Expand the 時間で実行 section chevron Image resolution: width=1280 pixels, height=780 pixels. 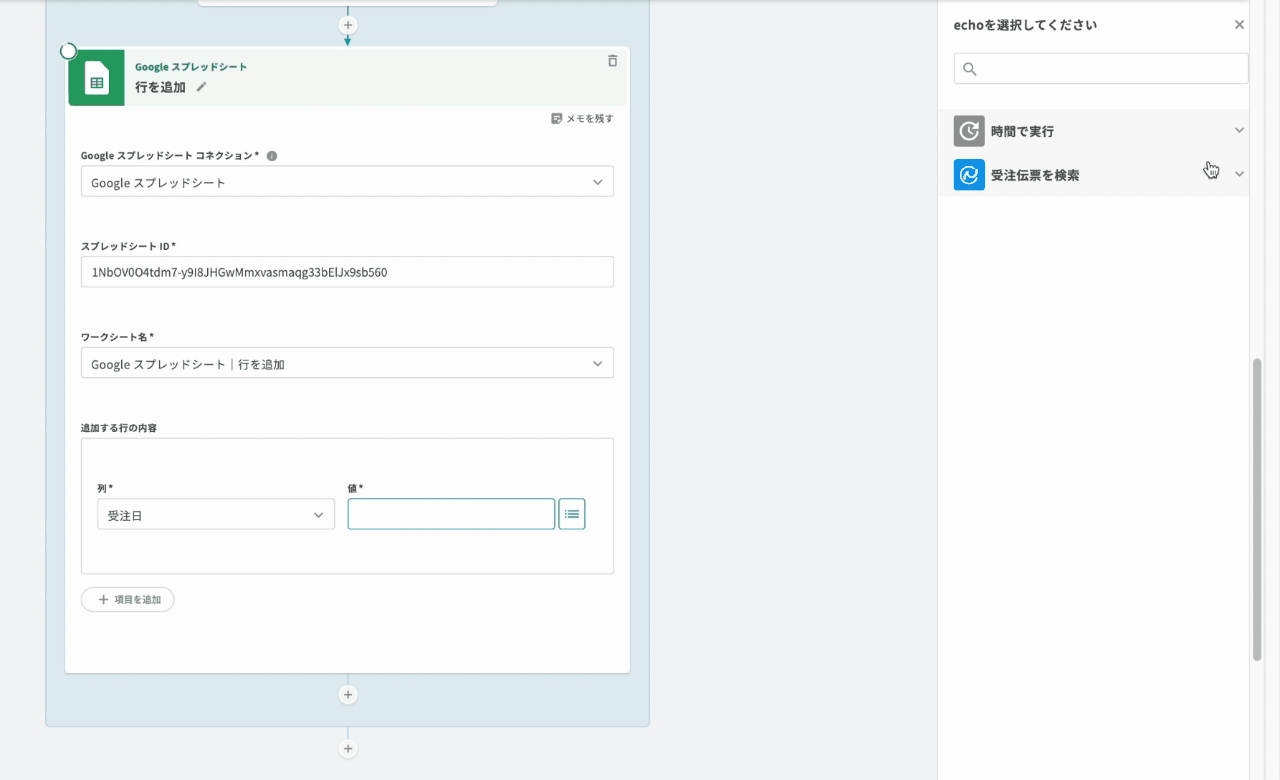pyautogui.click(x=1239, y=131)
